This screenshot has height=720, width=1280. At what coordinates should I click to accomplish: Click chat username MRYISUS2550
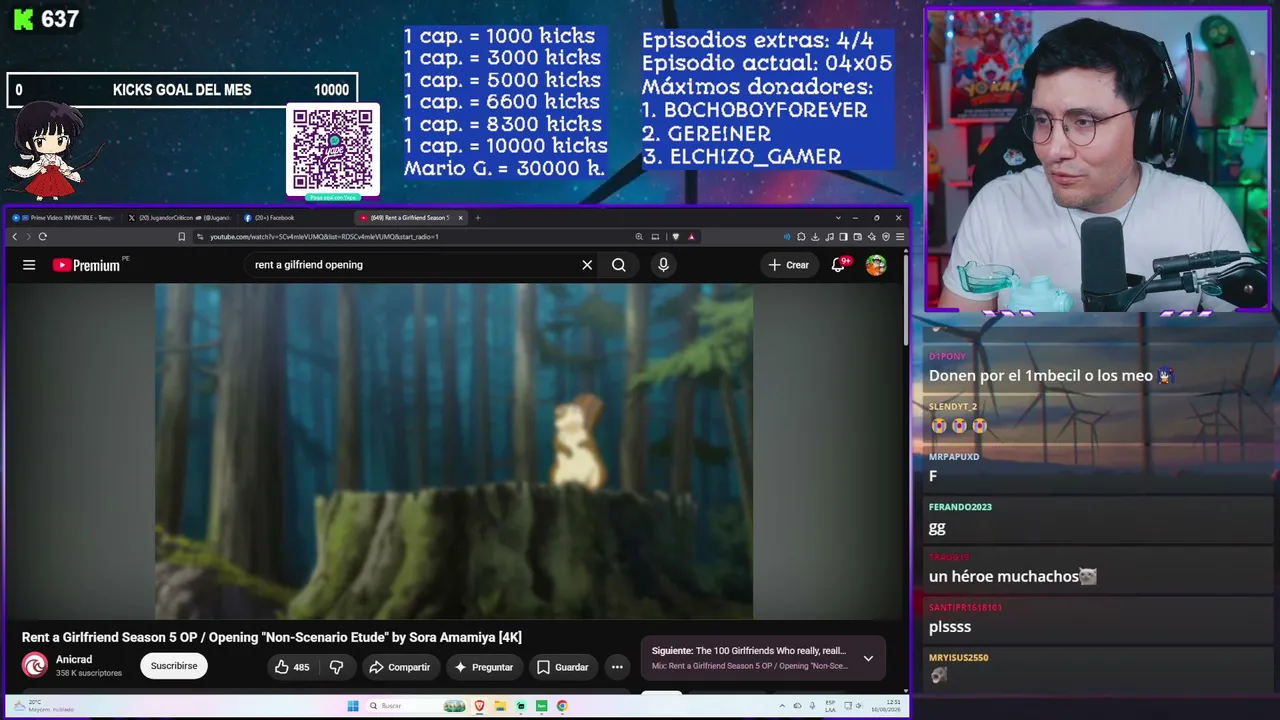click(958, 657)
